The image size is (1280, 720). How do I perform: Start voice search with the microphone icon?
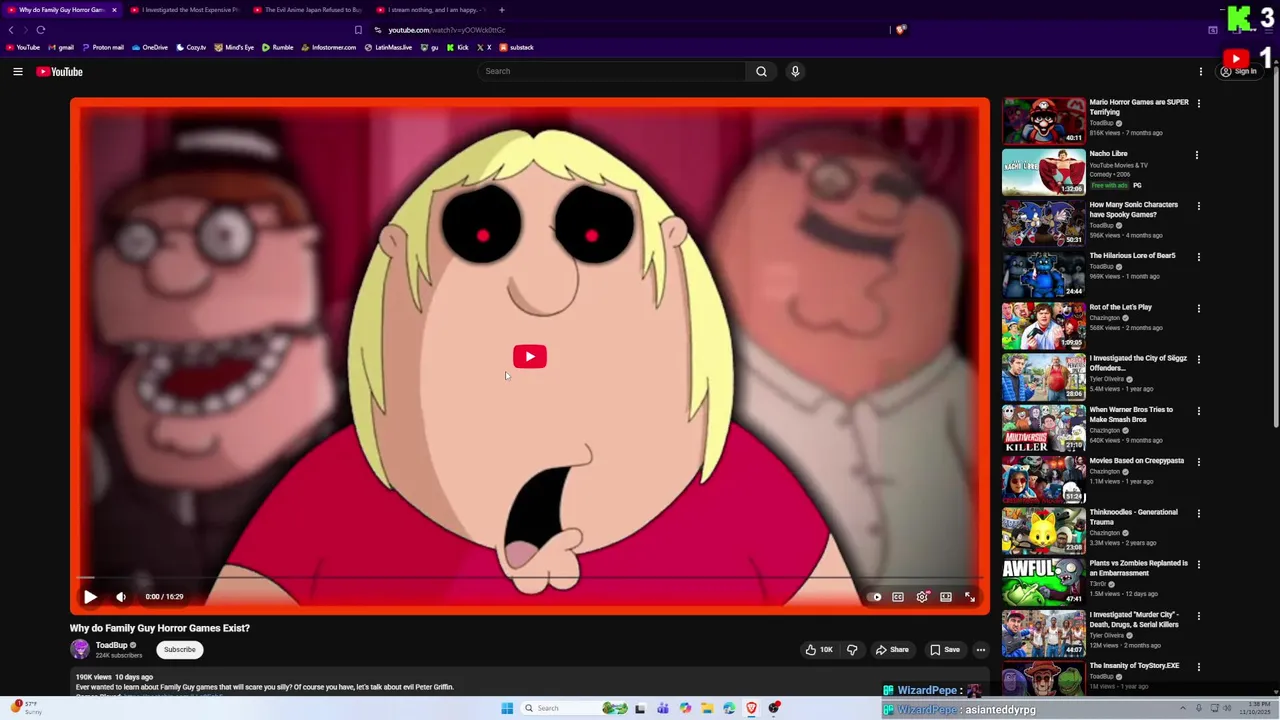coord(795,71)
